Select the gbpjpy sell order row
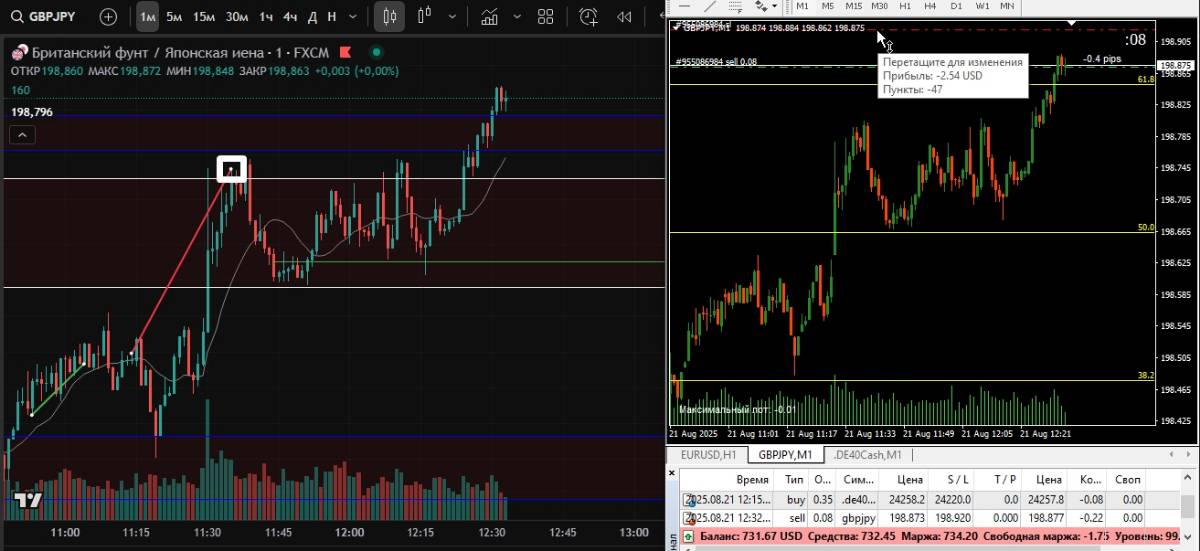 [900, 517]
